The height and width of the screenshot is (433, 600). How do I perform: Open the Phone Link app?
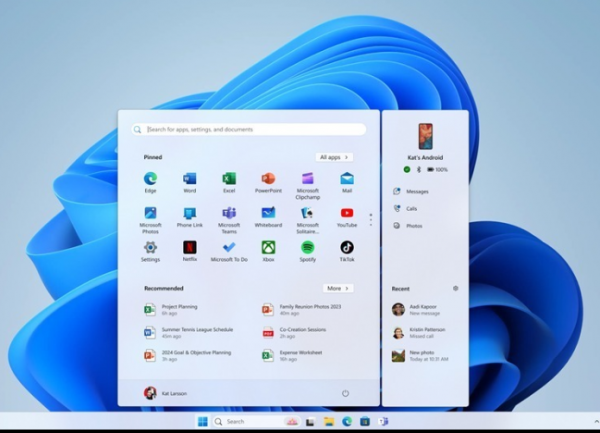190,217
